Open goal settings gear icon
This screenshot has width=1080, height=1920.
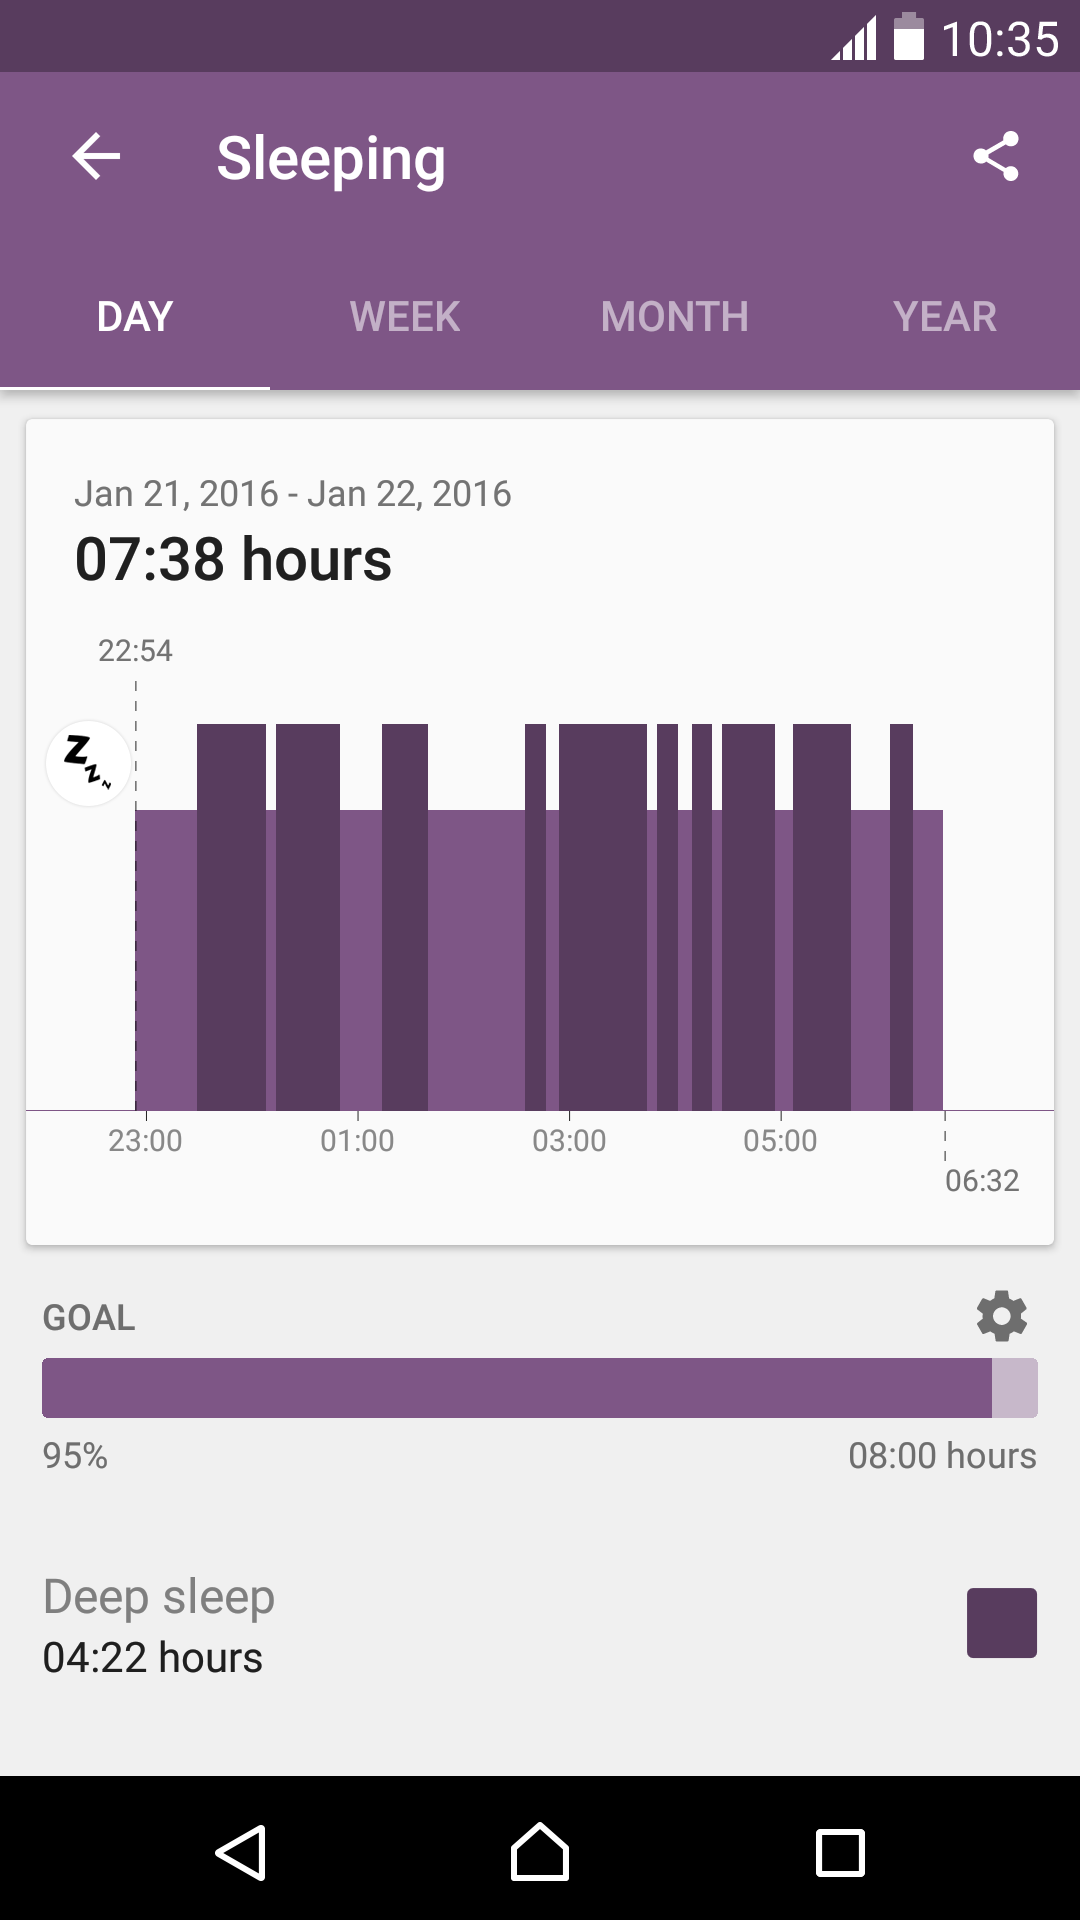pyautogui.click(x=1002, y=1316)
